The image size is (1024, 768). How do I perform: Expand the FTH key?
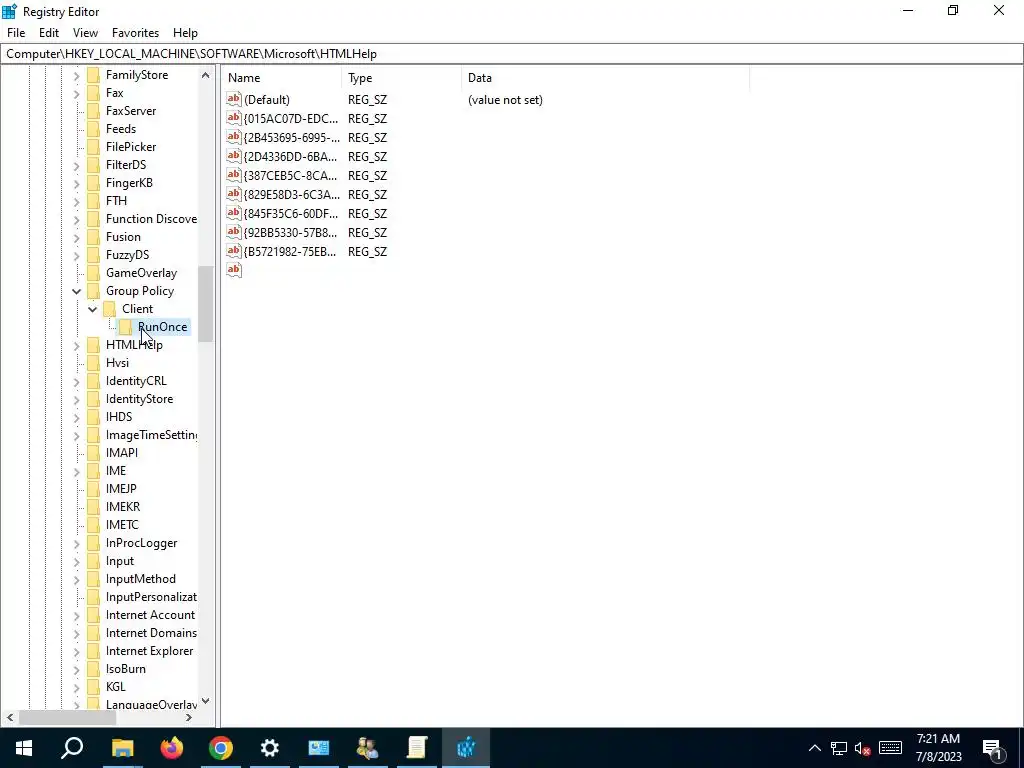[x=76, y=201]
